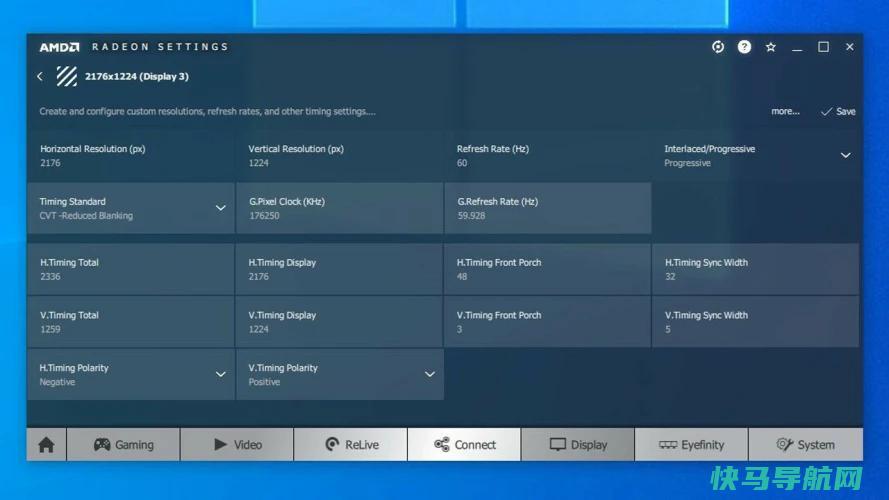Click the Horizontal Resolution (px) field
Viewport: 889px width, 500px height.
point(131,155)
